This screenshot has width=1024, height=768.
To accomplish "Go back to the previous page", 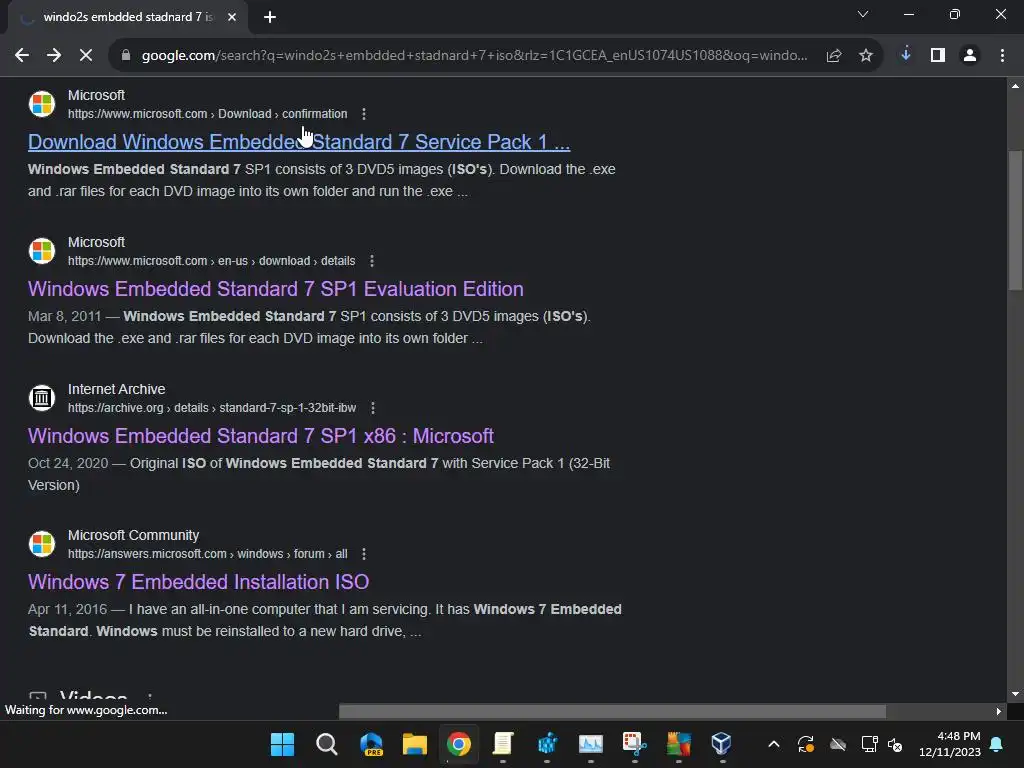I will (22, 56).
